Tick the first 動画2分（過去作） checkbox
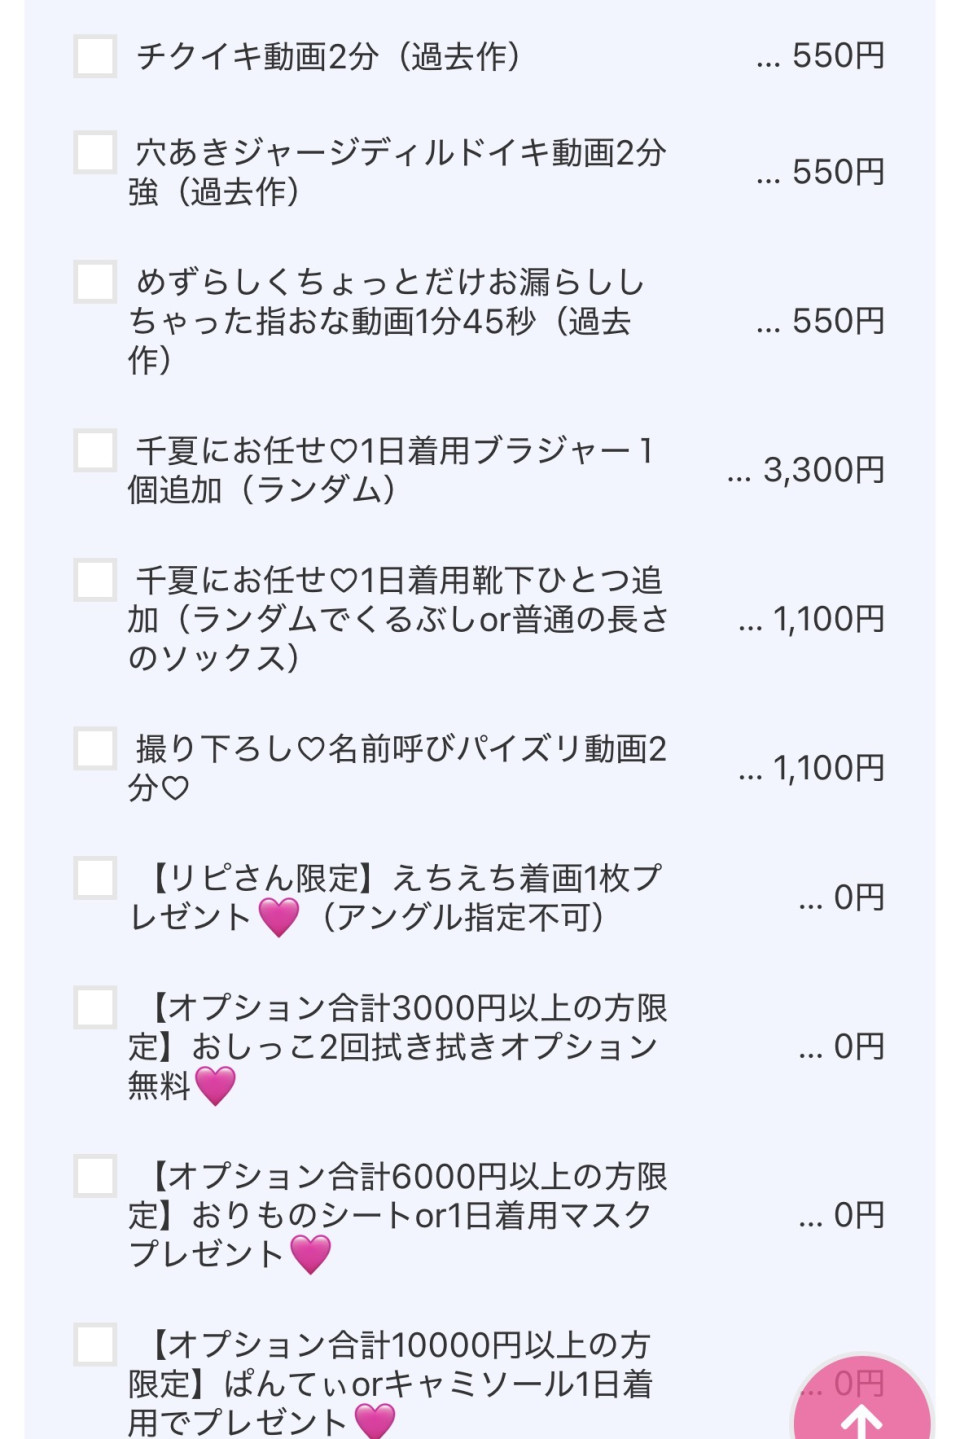Image resolution: width=960 pixels, height=1439 pixels. point(96,56)
